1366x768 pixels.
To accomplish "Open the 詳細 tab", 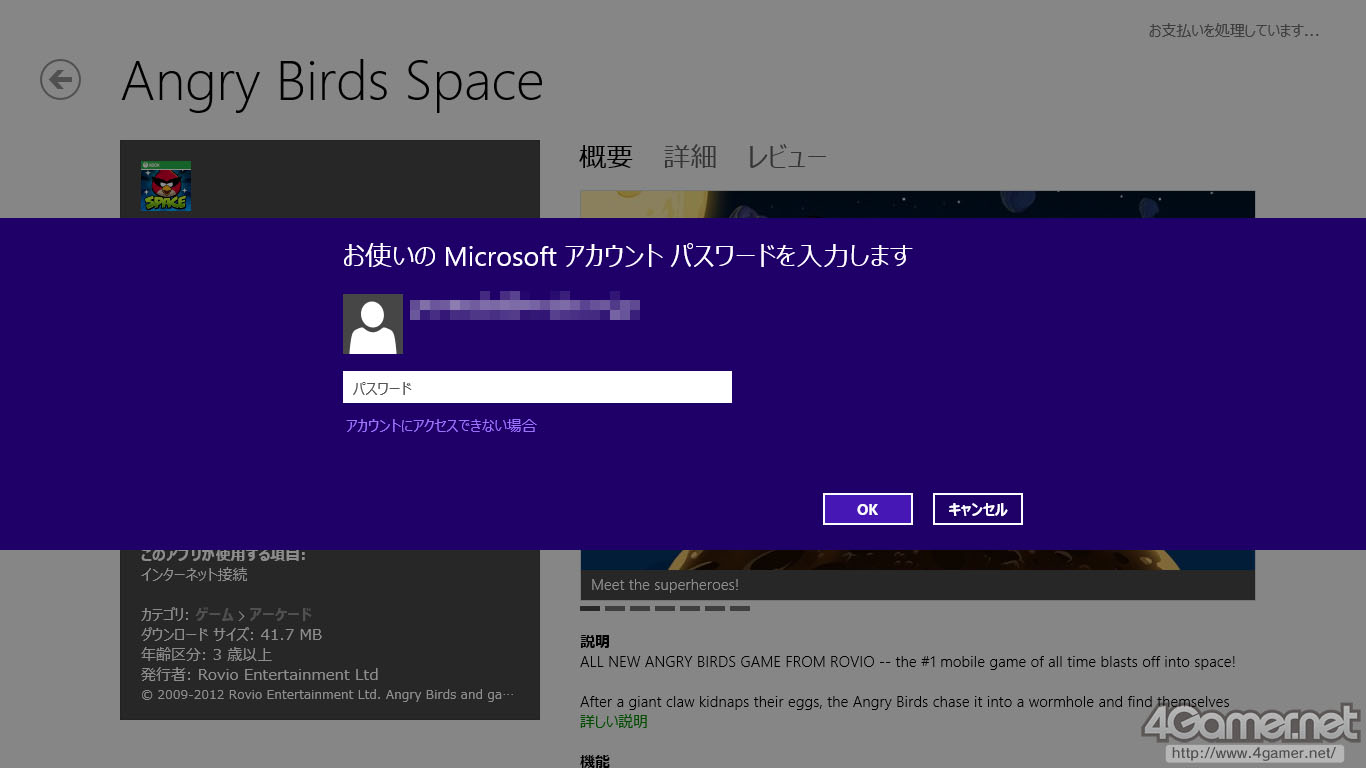I will coord(690,157).
